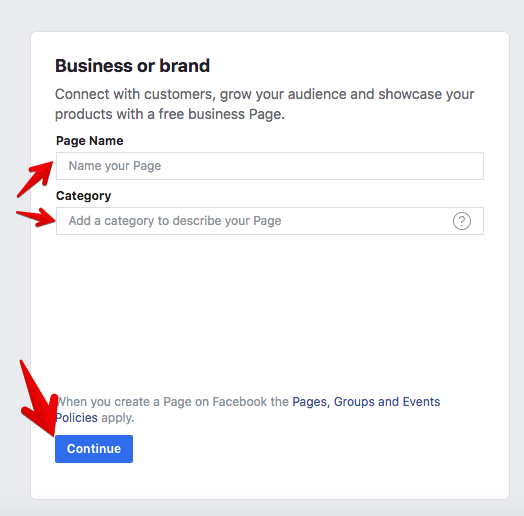Click the Business or brand heading
This screenshot has height=516, width=524.
point(132,66)
